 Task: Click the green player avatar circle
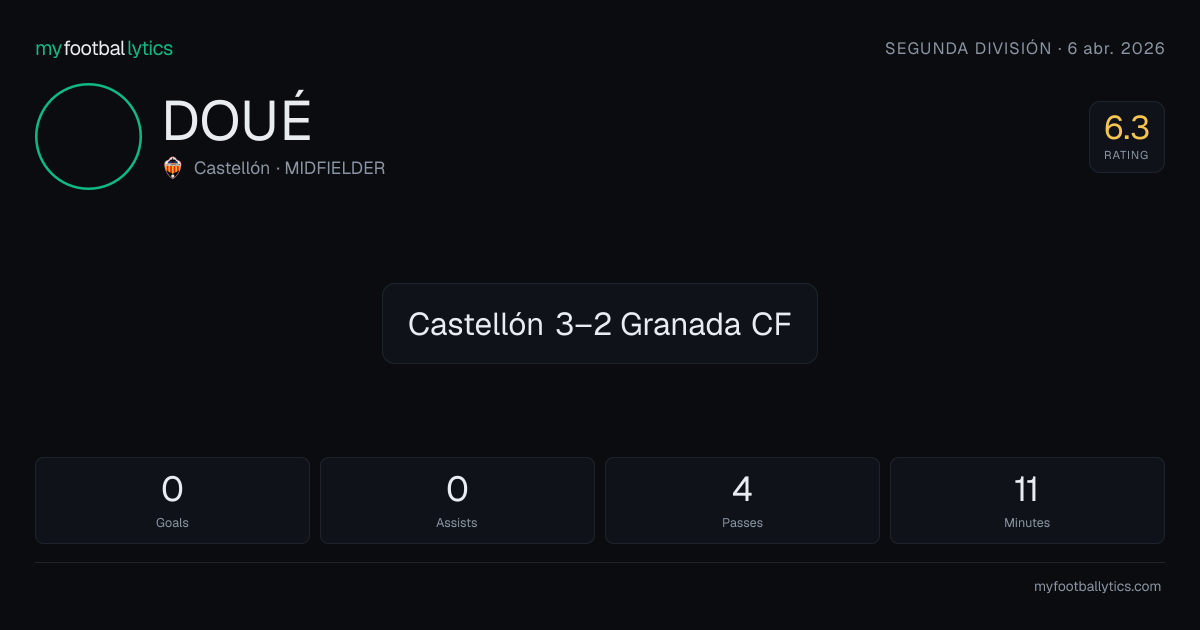point(88,136)
